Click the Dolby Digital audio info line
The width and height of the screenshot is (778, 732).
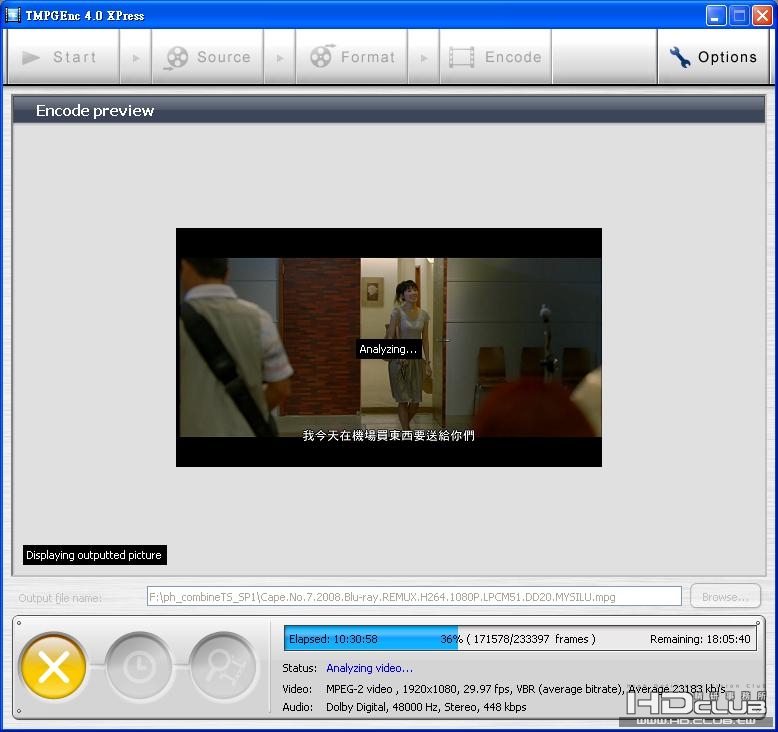click(x=426, y=707)
